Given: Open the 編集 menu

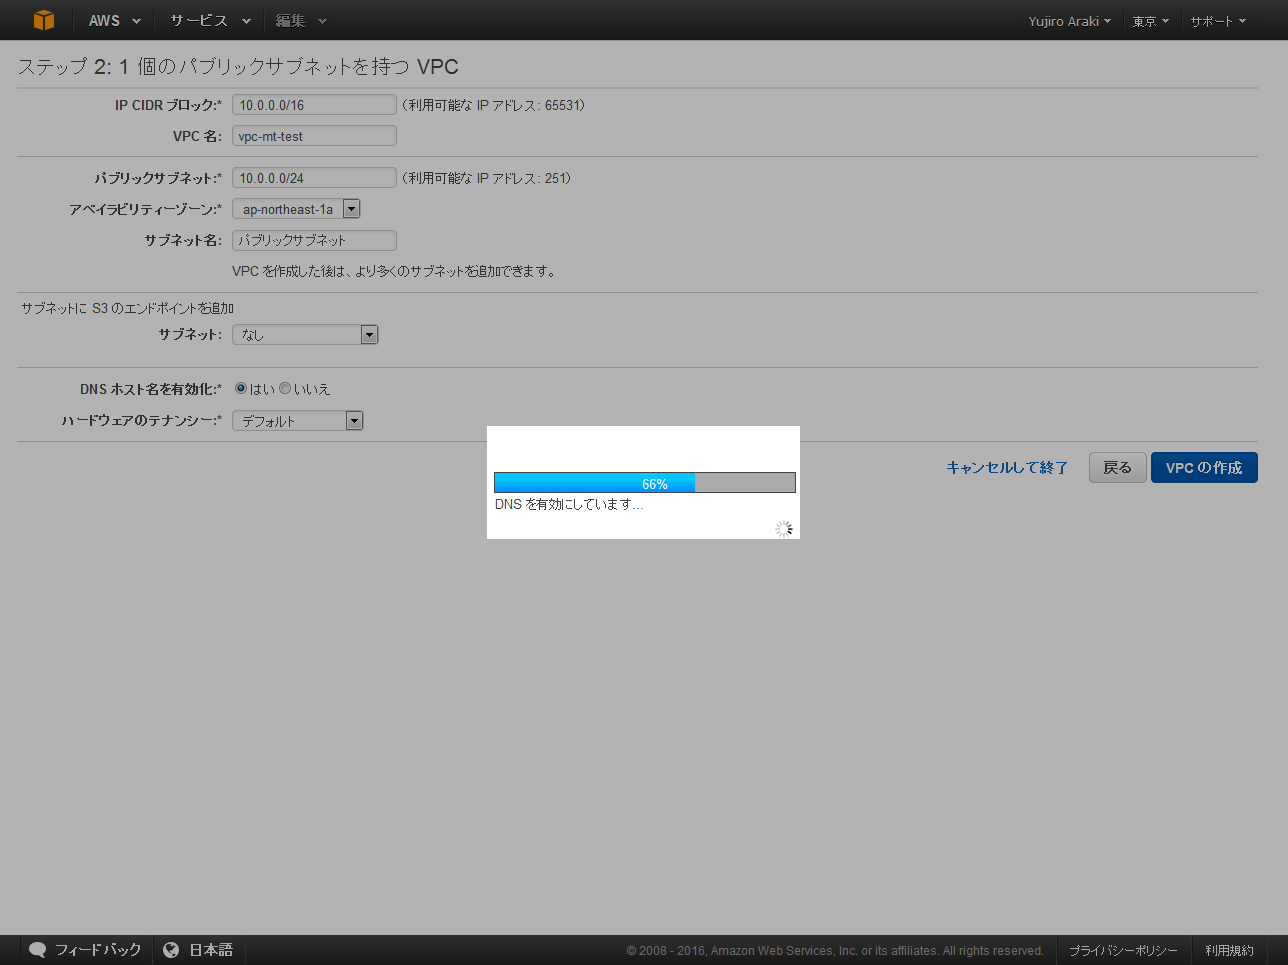Looking at the screenshot, I should click(301, 20).
